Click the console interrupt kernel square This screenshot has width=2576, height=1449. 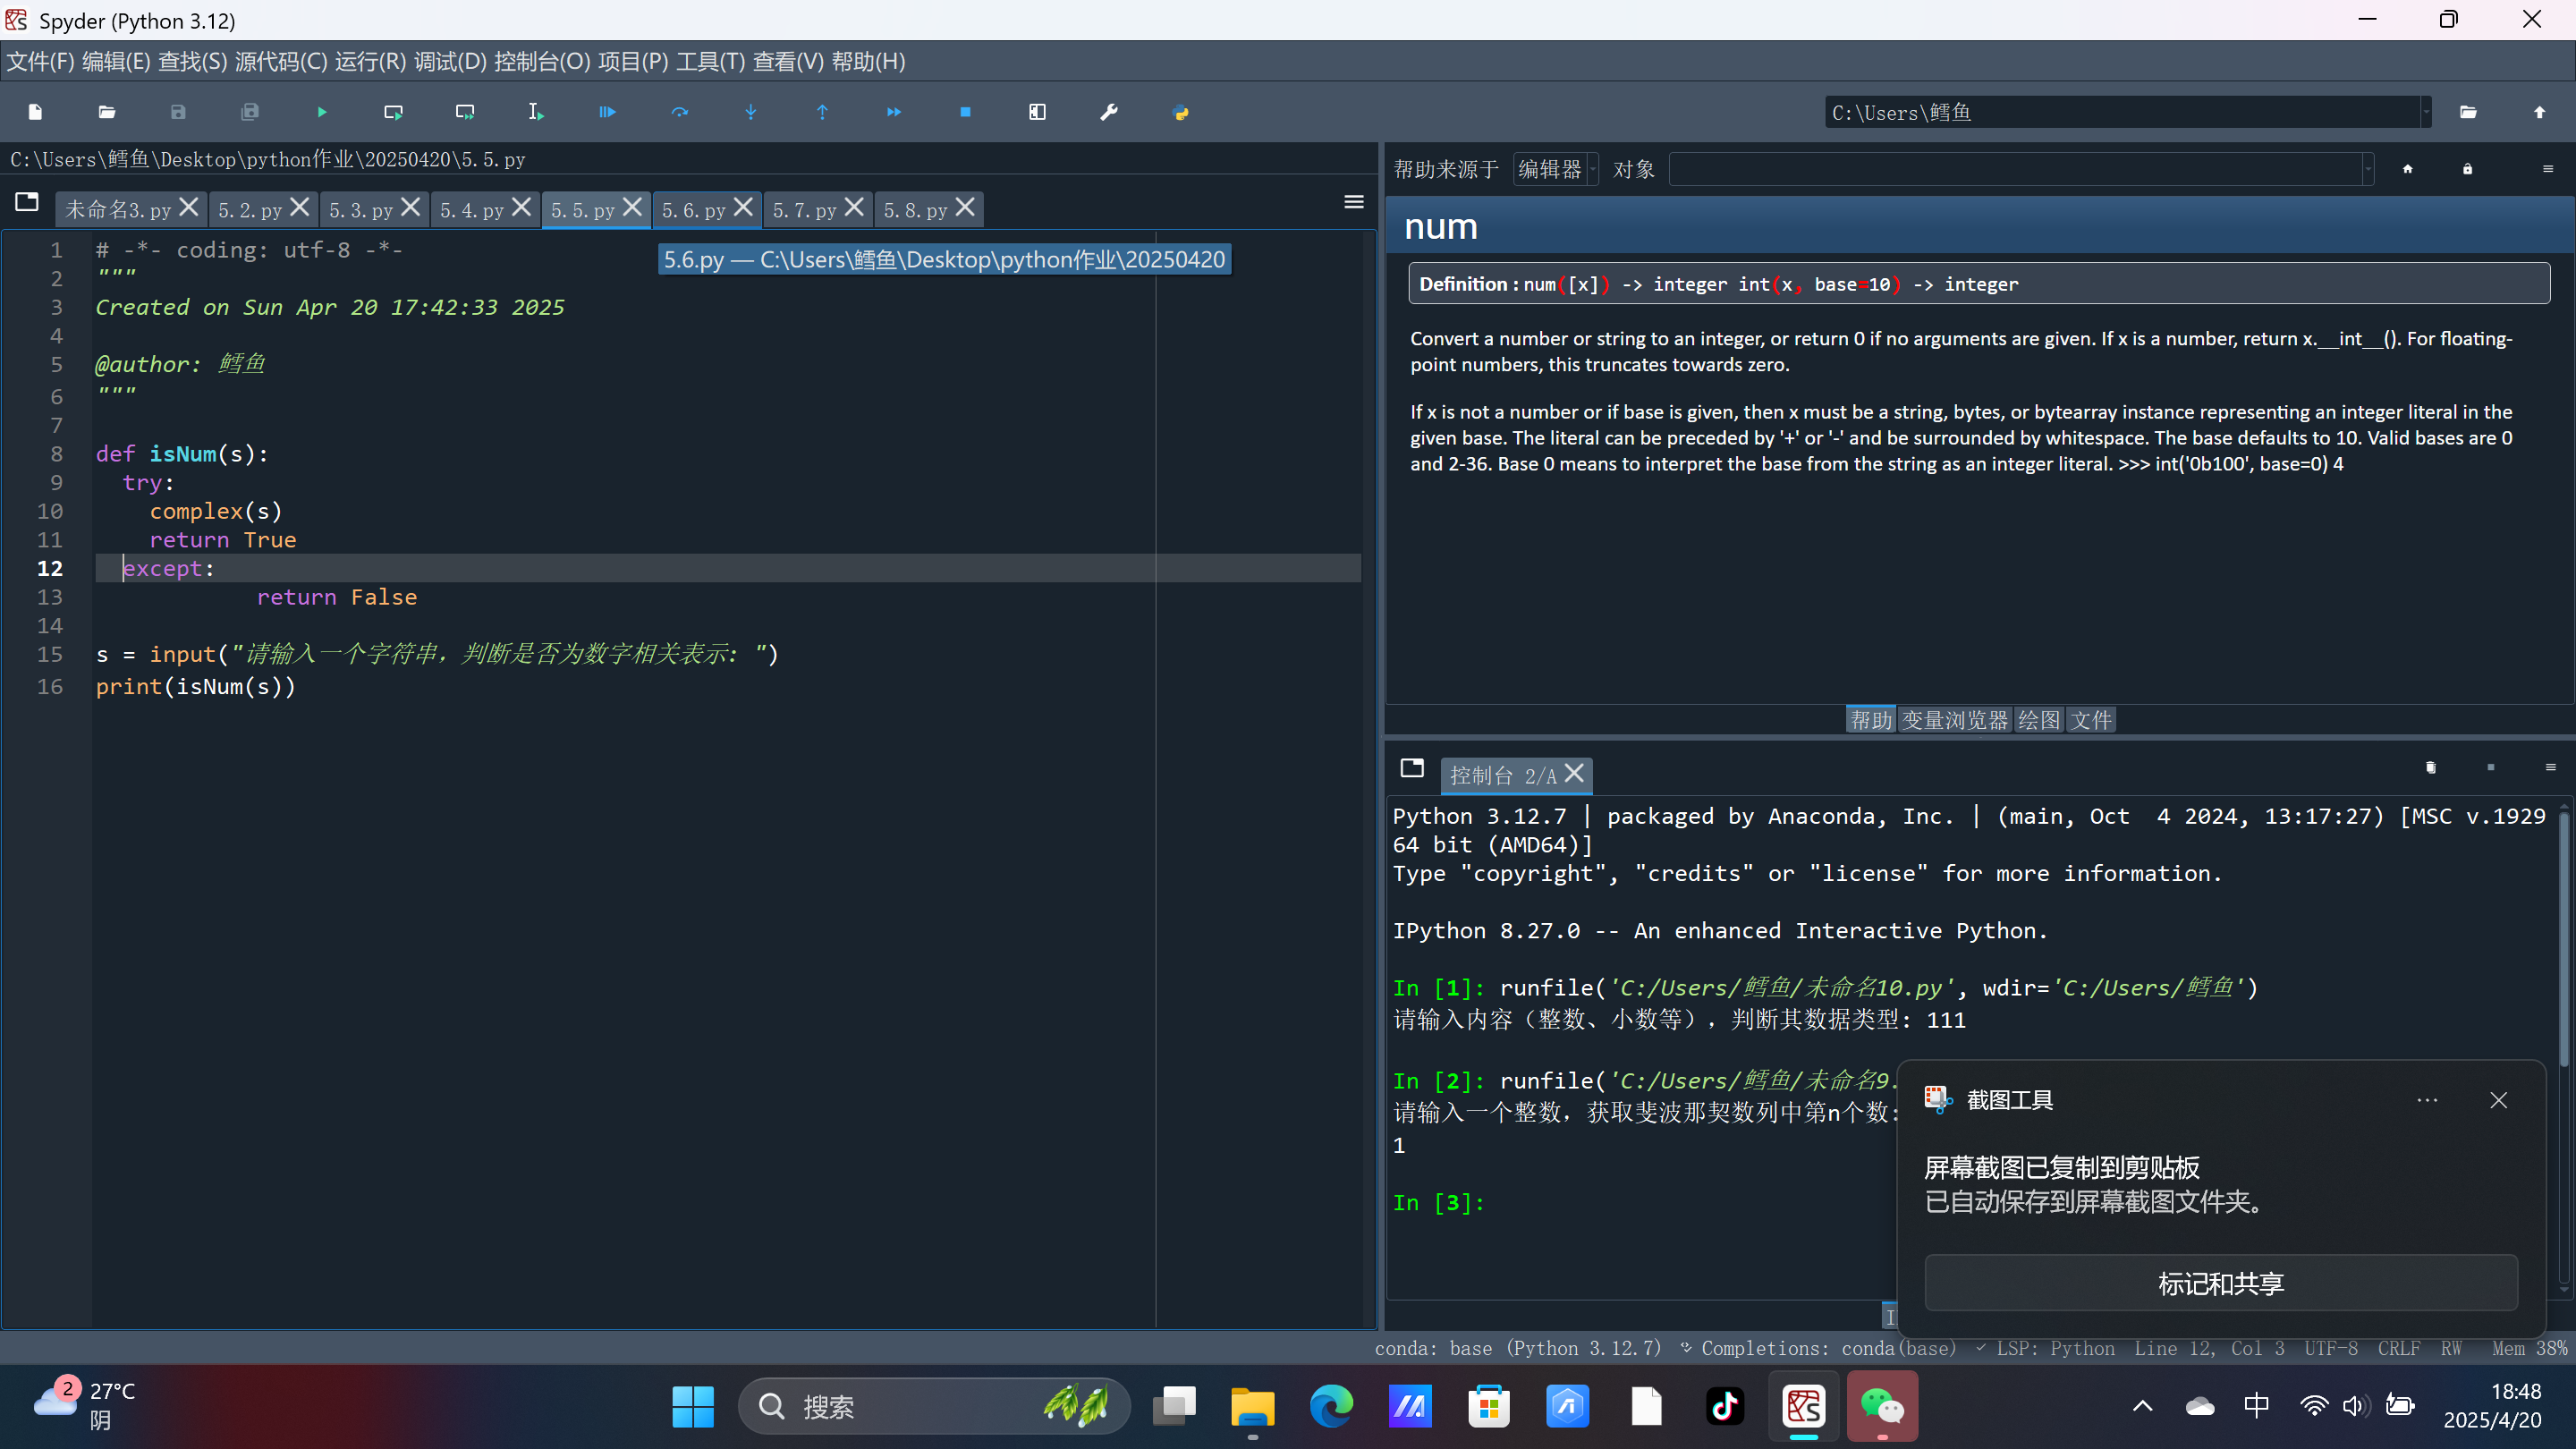click(2490, 768)
